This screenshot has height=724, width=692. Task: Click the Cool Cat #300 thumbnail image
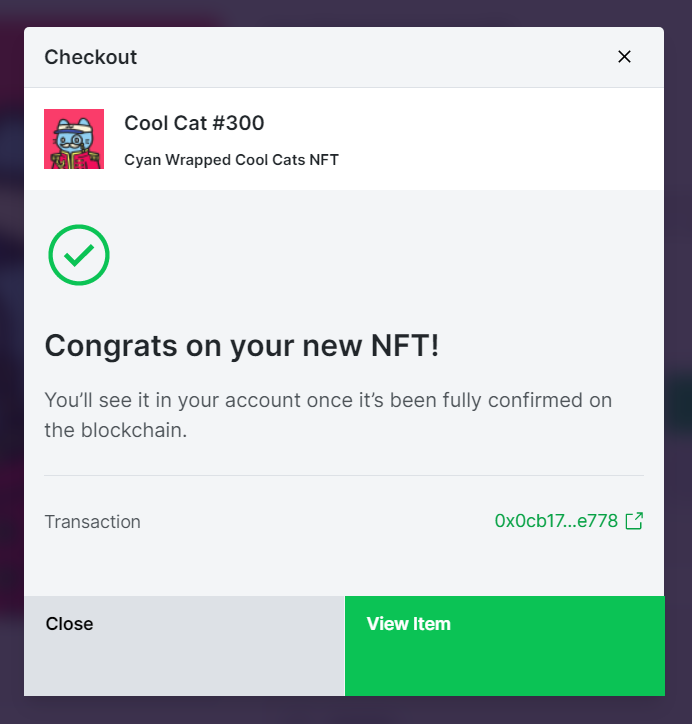(74, 139)
